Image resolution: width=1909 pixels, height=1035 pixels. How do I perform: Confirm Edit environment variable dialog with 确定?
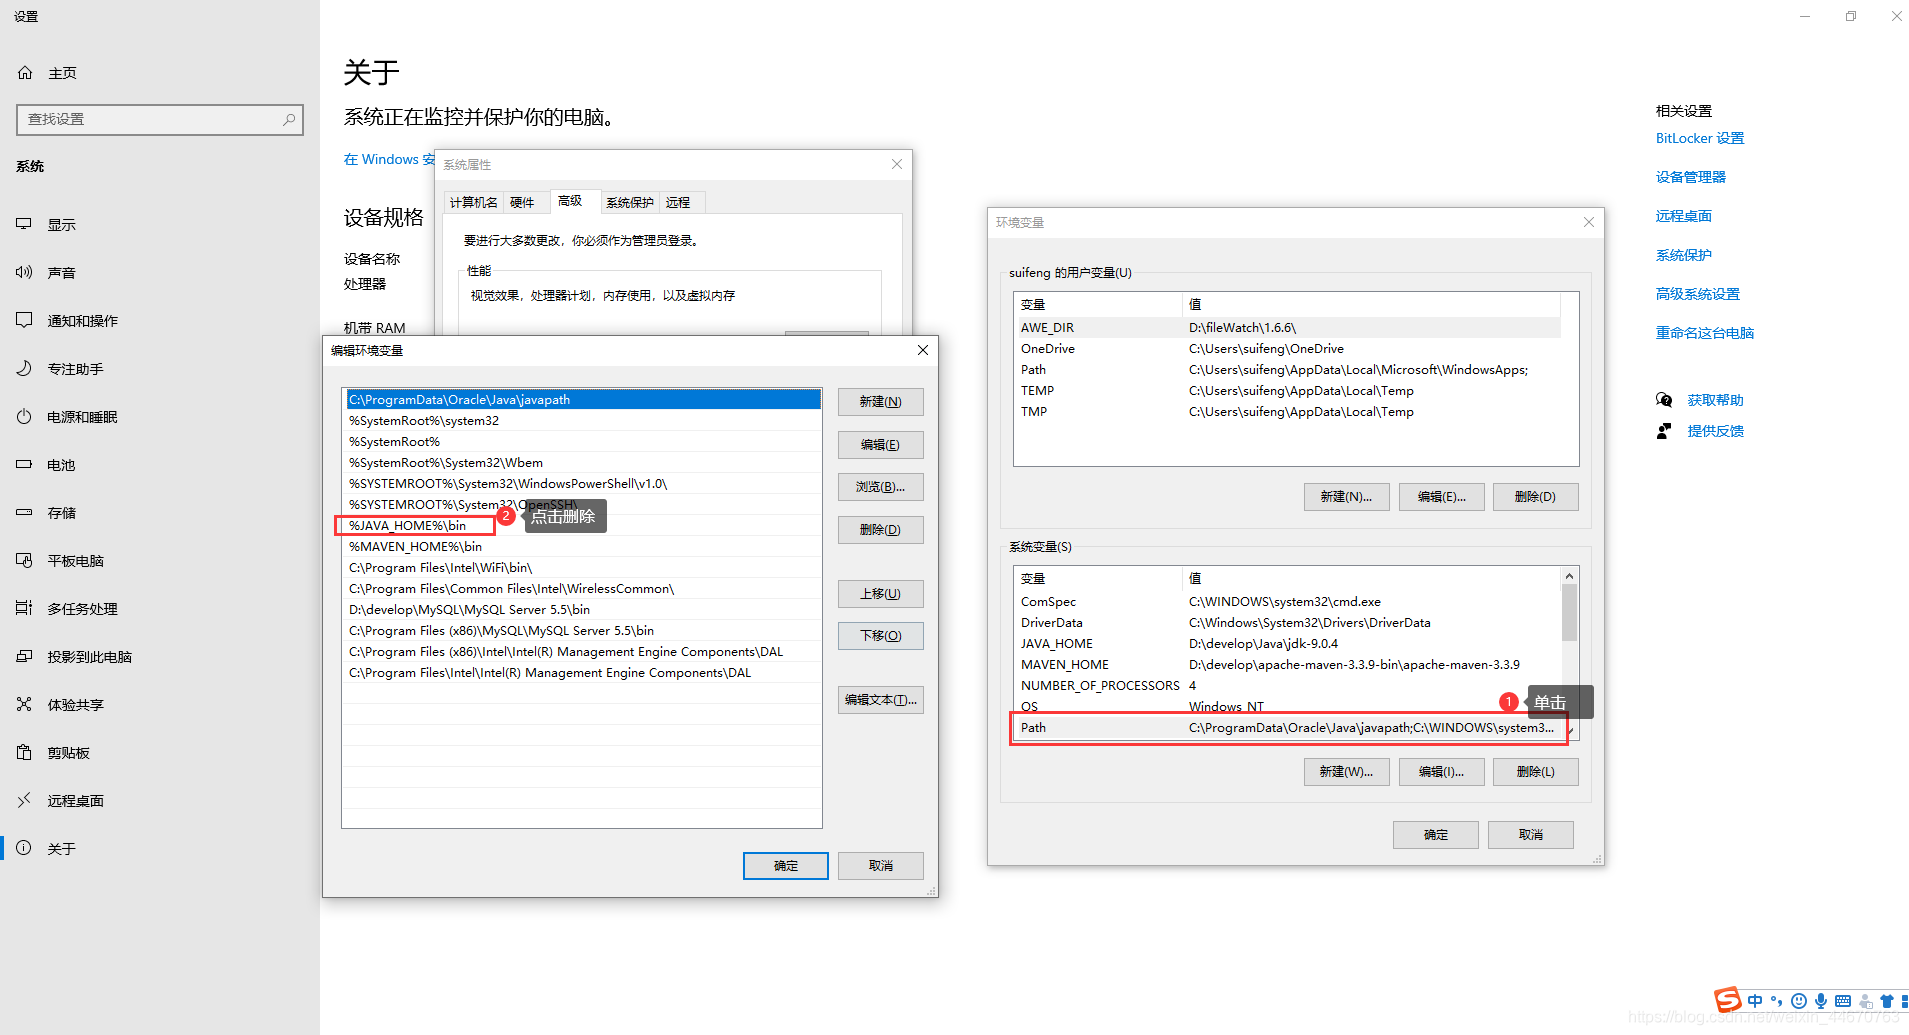pos(785,866)
